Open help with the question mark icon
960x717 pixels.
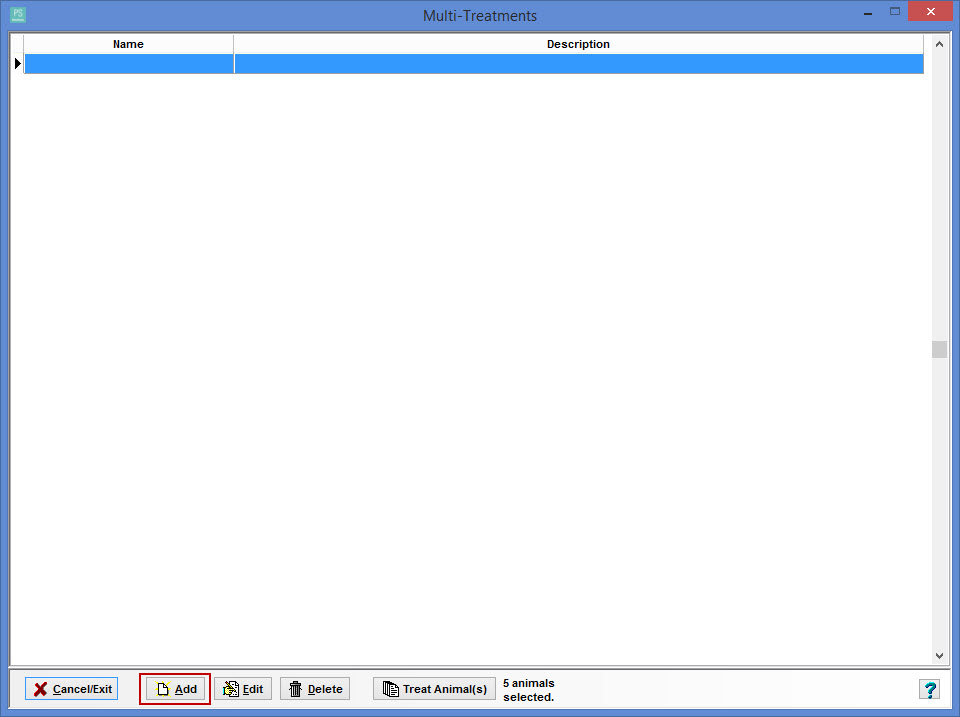[929, 689]
